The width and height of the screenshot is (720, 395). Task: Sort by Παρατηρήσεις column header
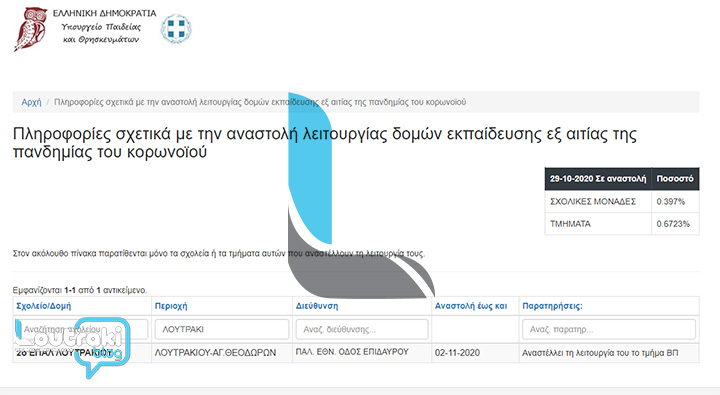point(552,306)
